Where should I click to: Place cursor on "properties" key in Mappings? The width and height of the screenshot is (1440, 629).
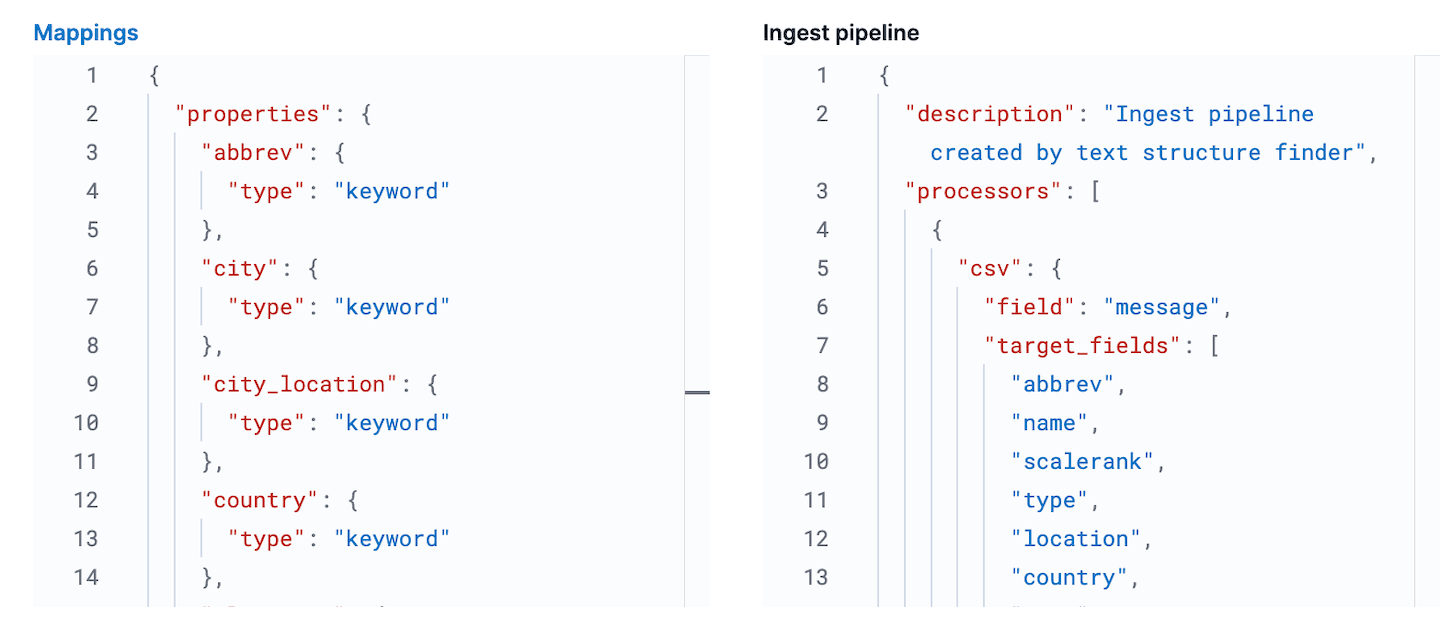pos(261,114)
